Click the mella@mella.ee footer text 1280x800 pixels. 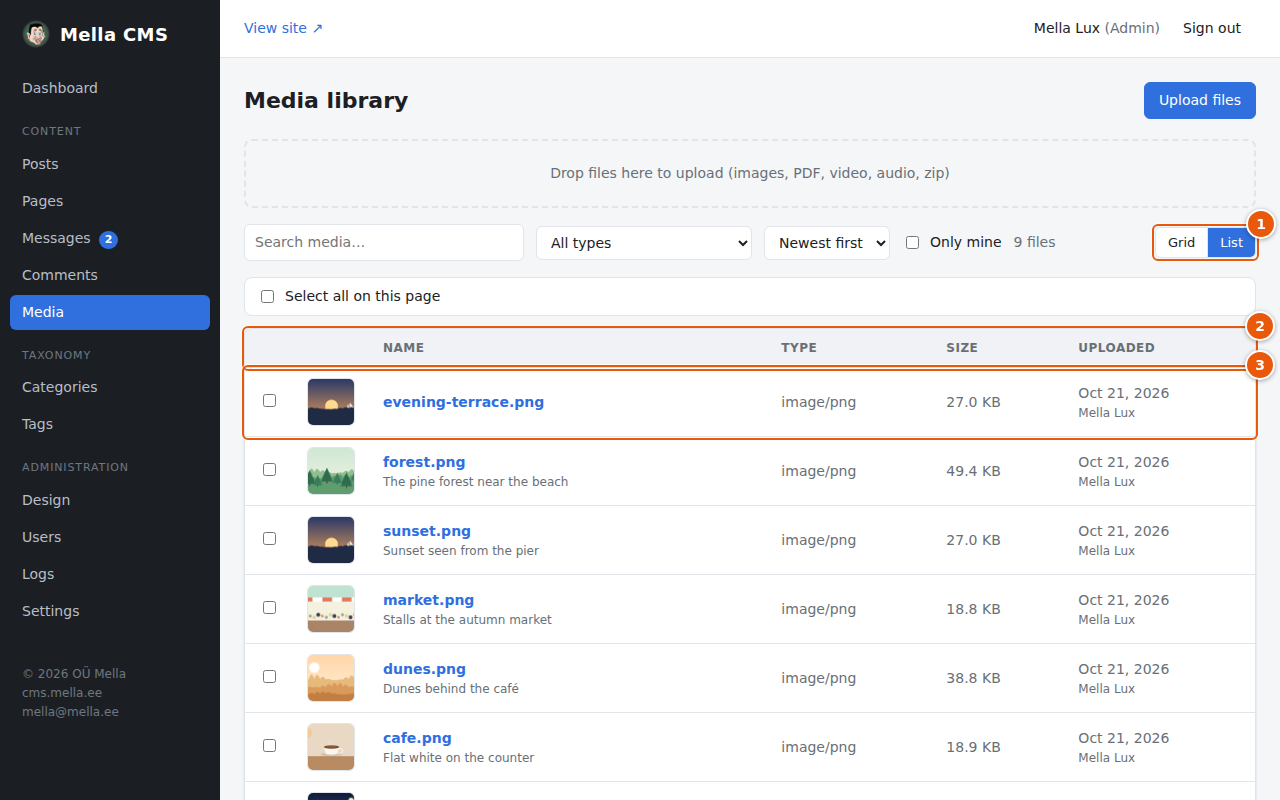pos(70,712)
